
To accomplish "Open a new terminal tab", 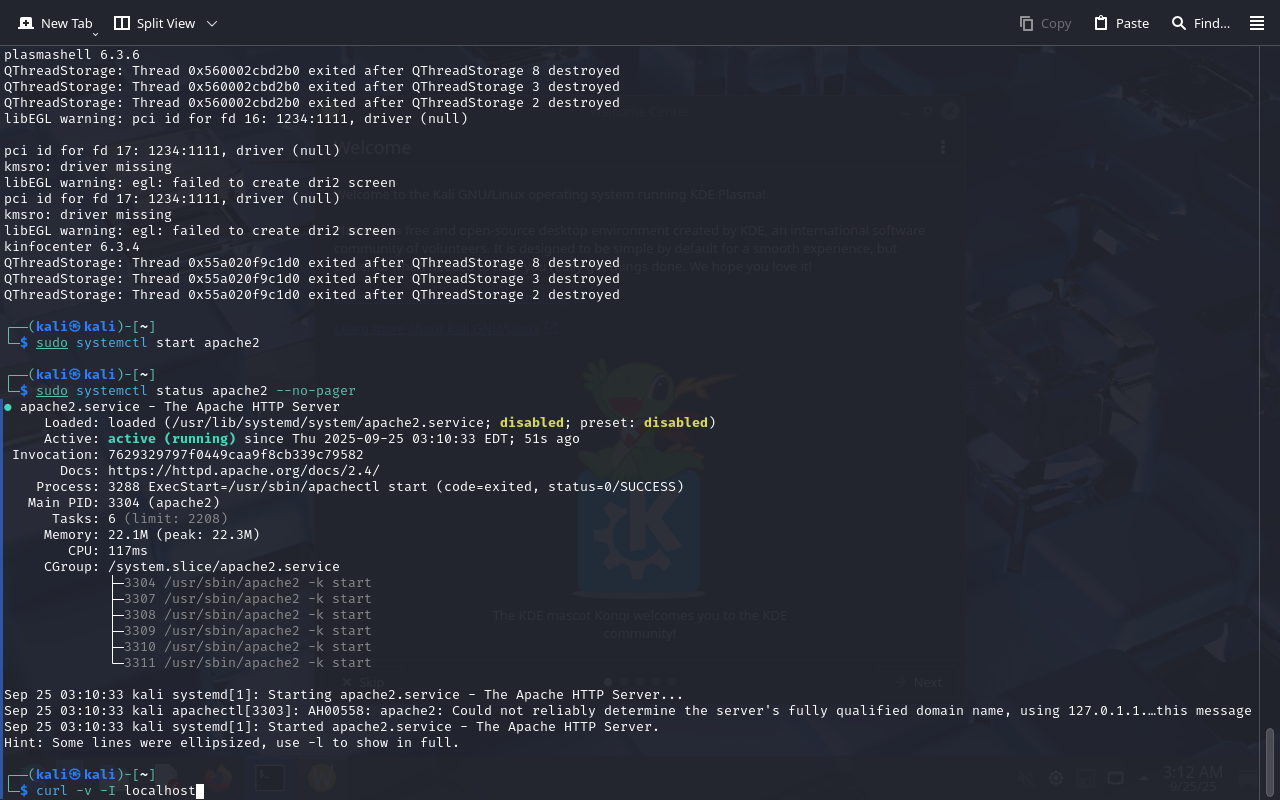I will (55, 23).
